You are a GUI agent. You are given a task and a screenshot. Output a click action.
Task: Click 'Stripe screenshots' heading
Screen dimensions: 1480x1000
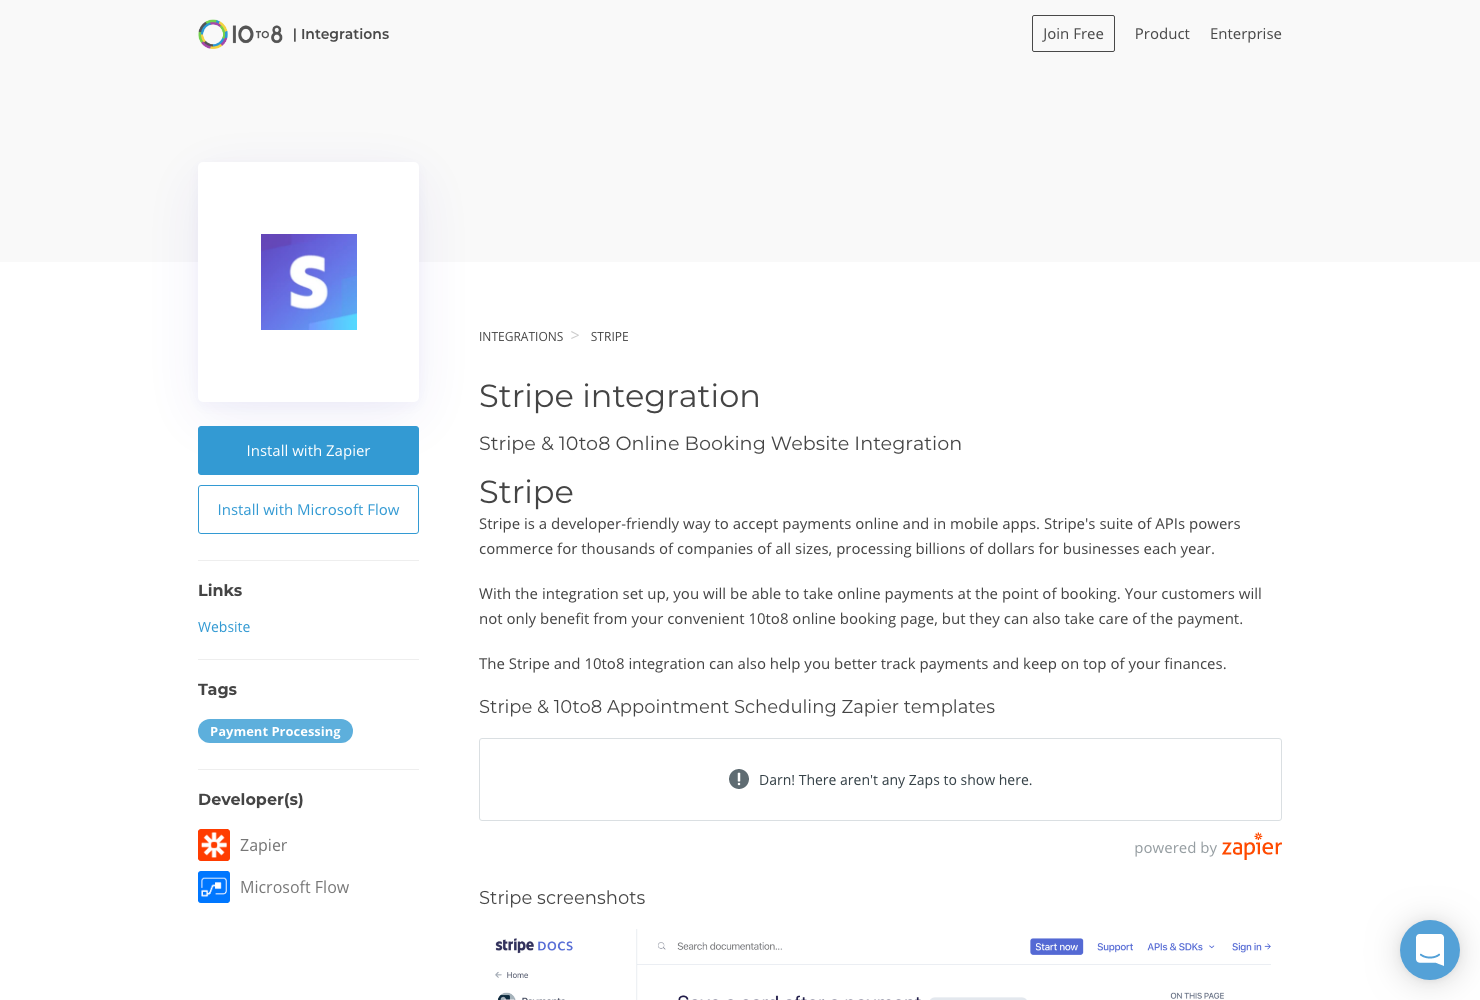pos(562,897)
